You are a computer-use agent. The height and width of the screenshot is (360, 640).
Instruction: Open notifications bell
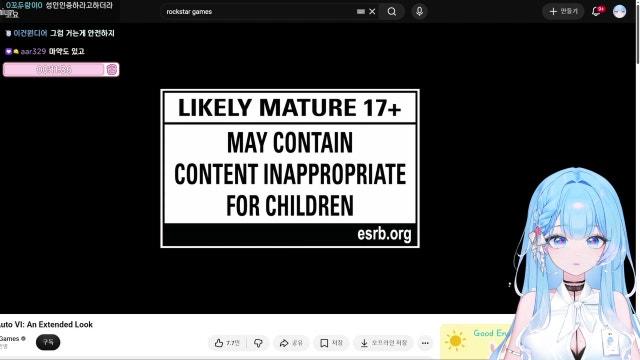[x=596, y=11]
